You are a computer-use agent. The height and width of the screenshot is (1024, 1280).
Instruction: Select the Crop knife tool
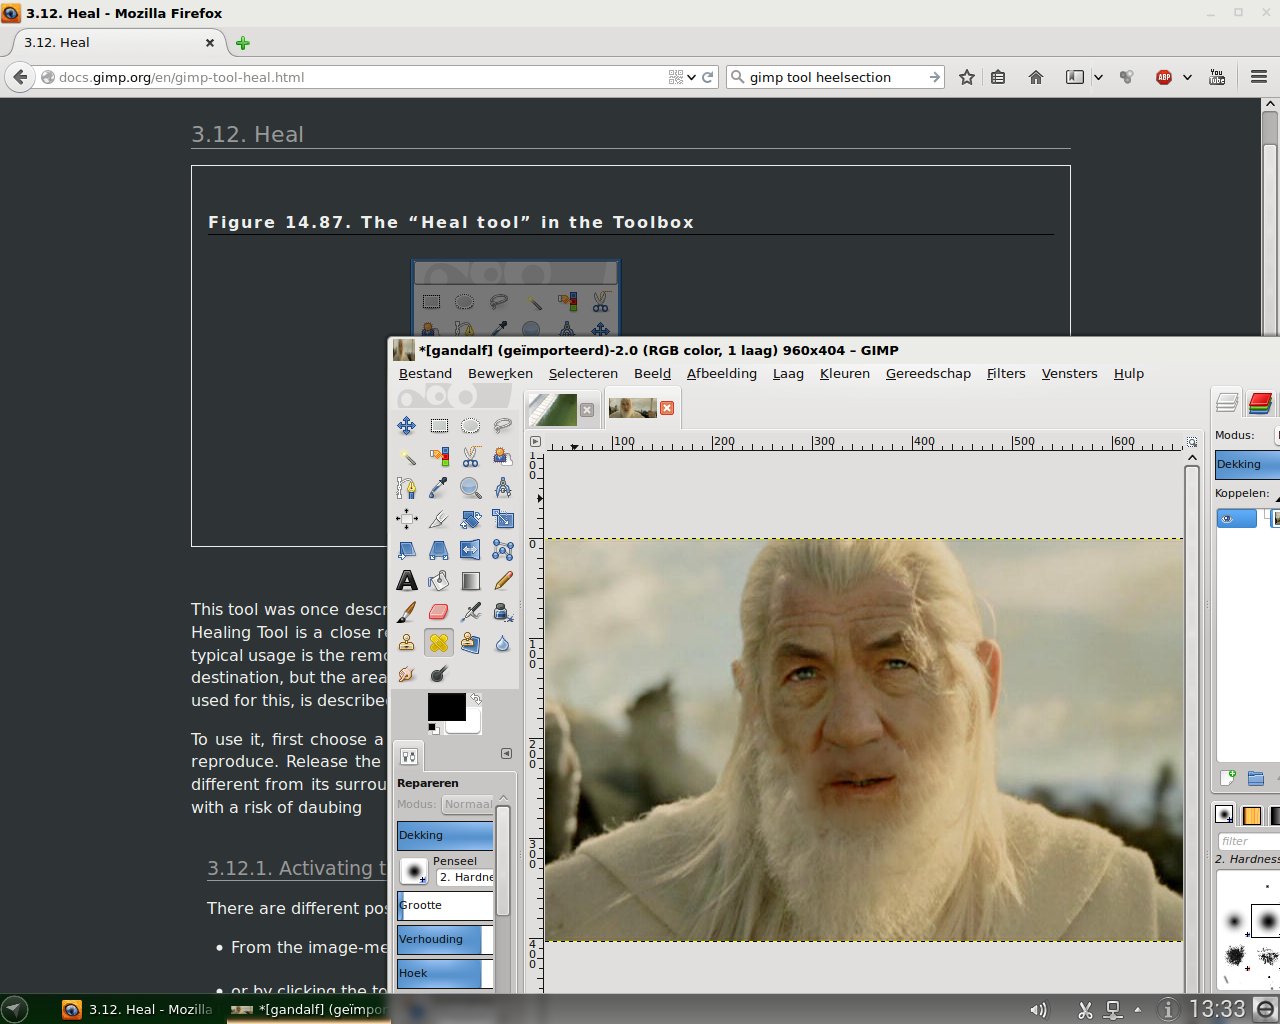[x=439, y=519]
